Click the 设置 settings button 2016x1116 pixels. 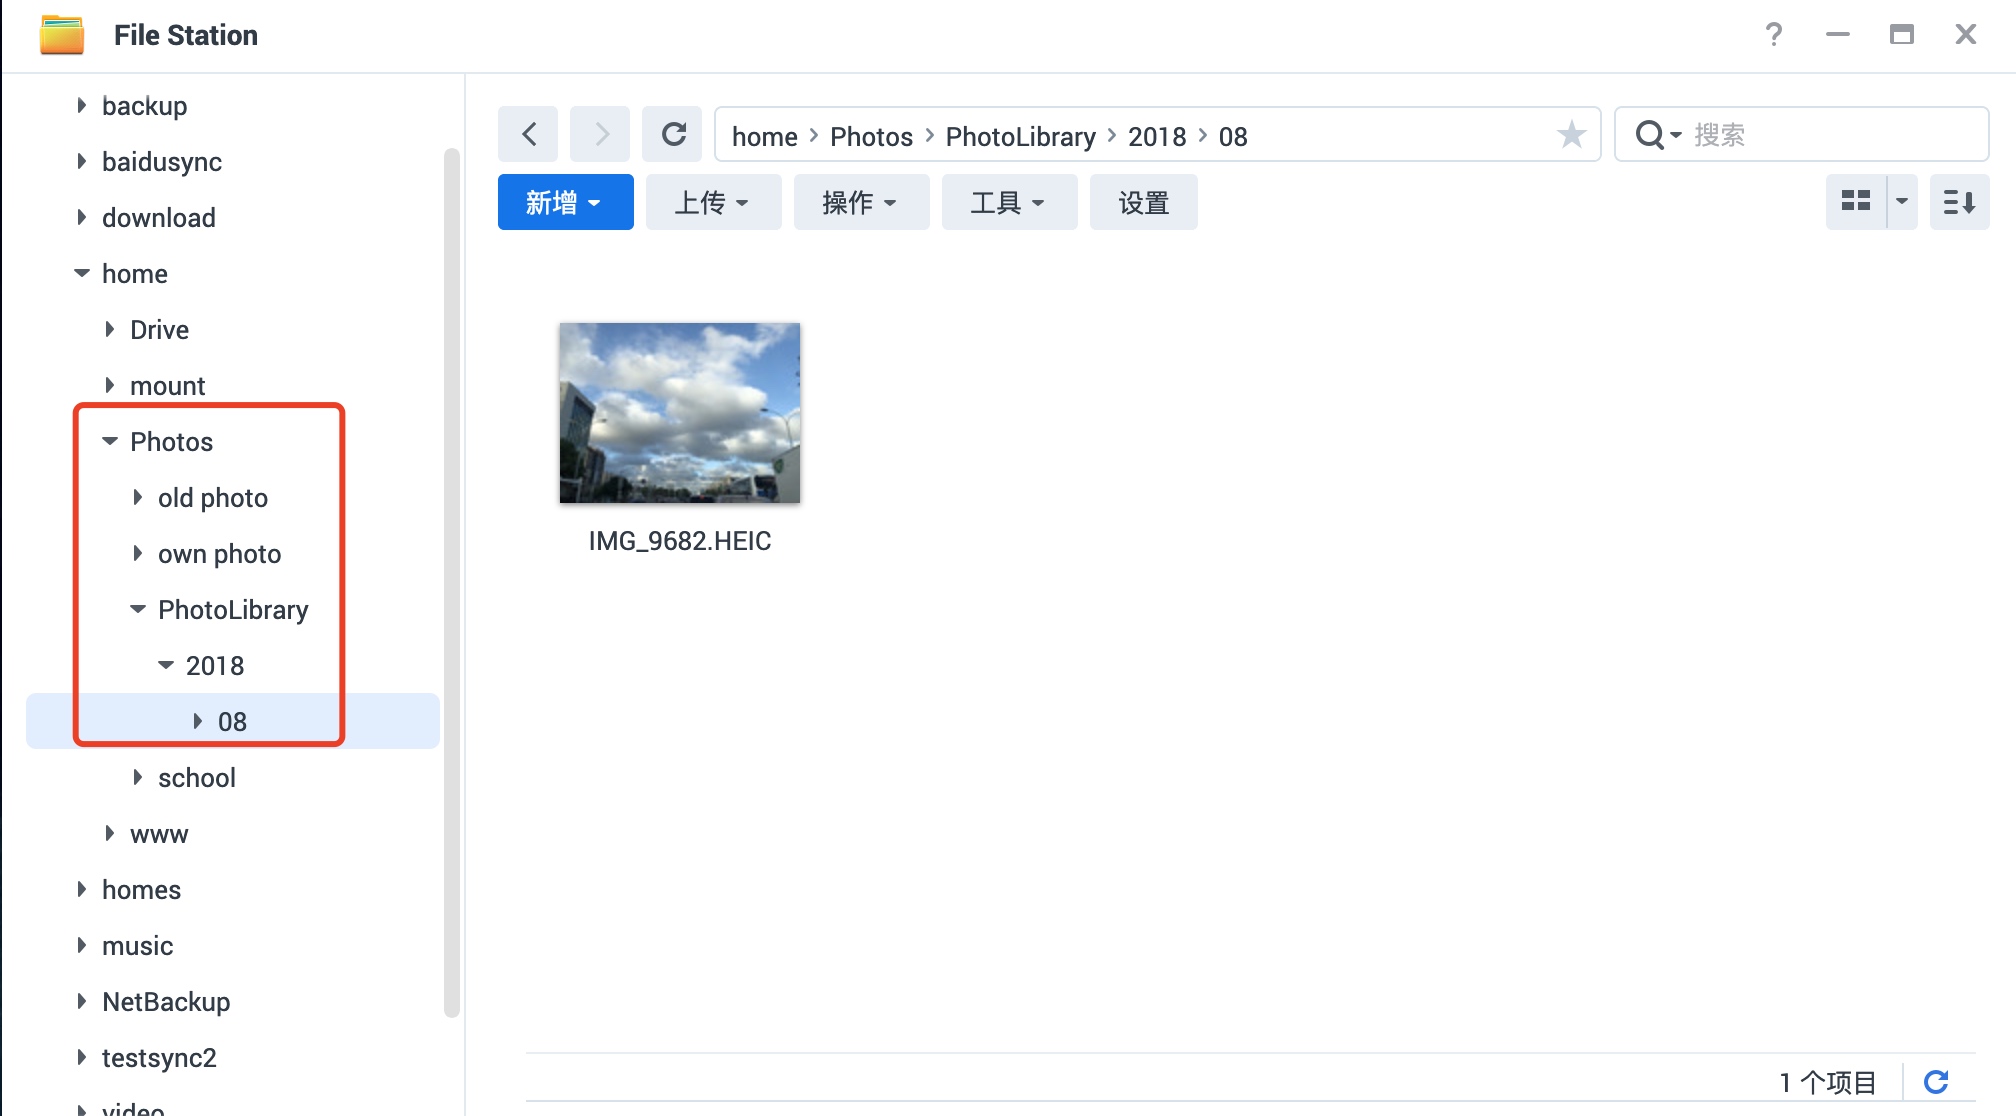[x=1143, y=202]
